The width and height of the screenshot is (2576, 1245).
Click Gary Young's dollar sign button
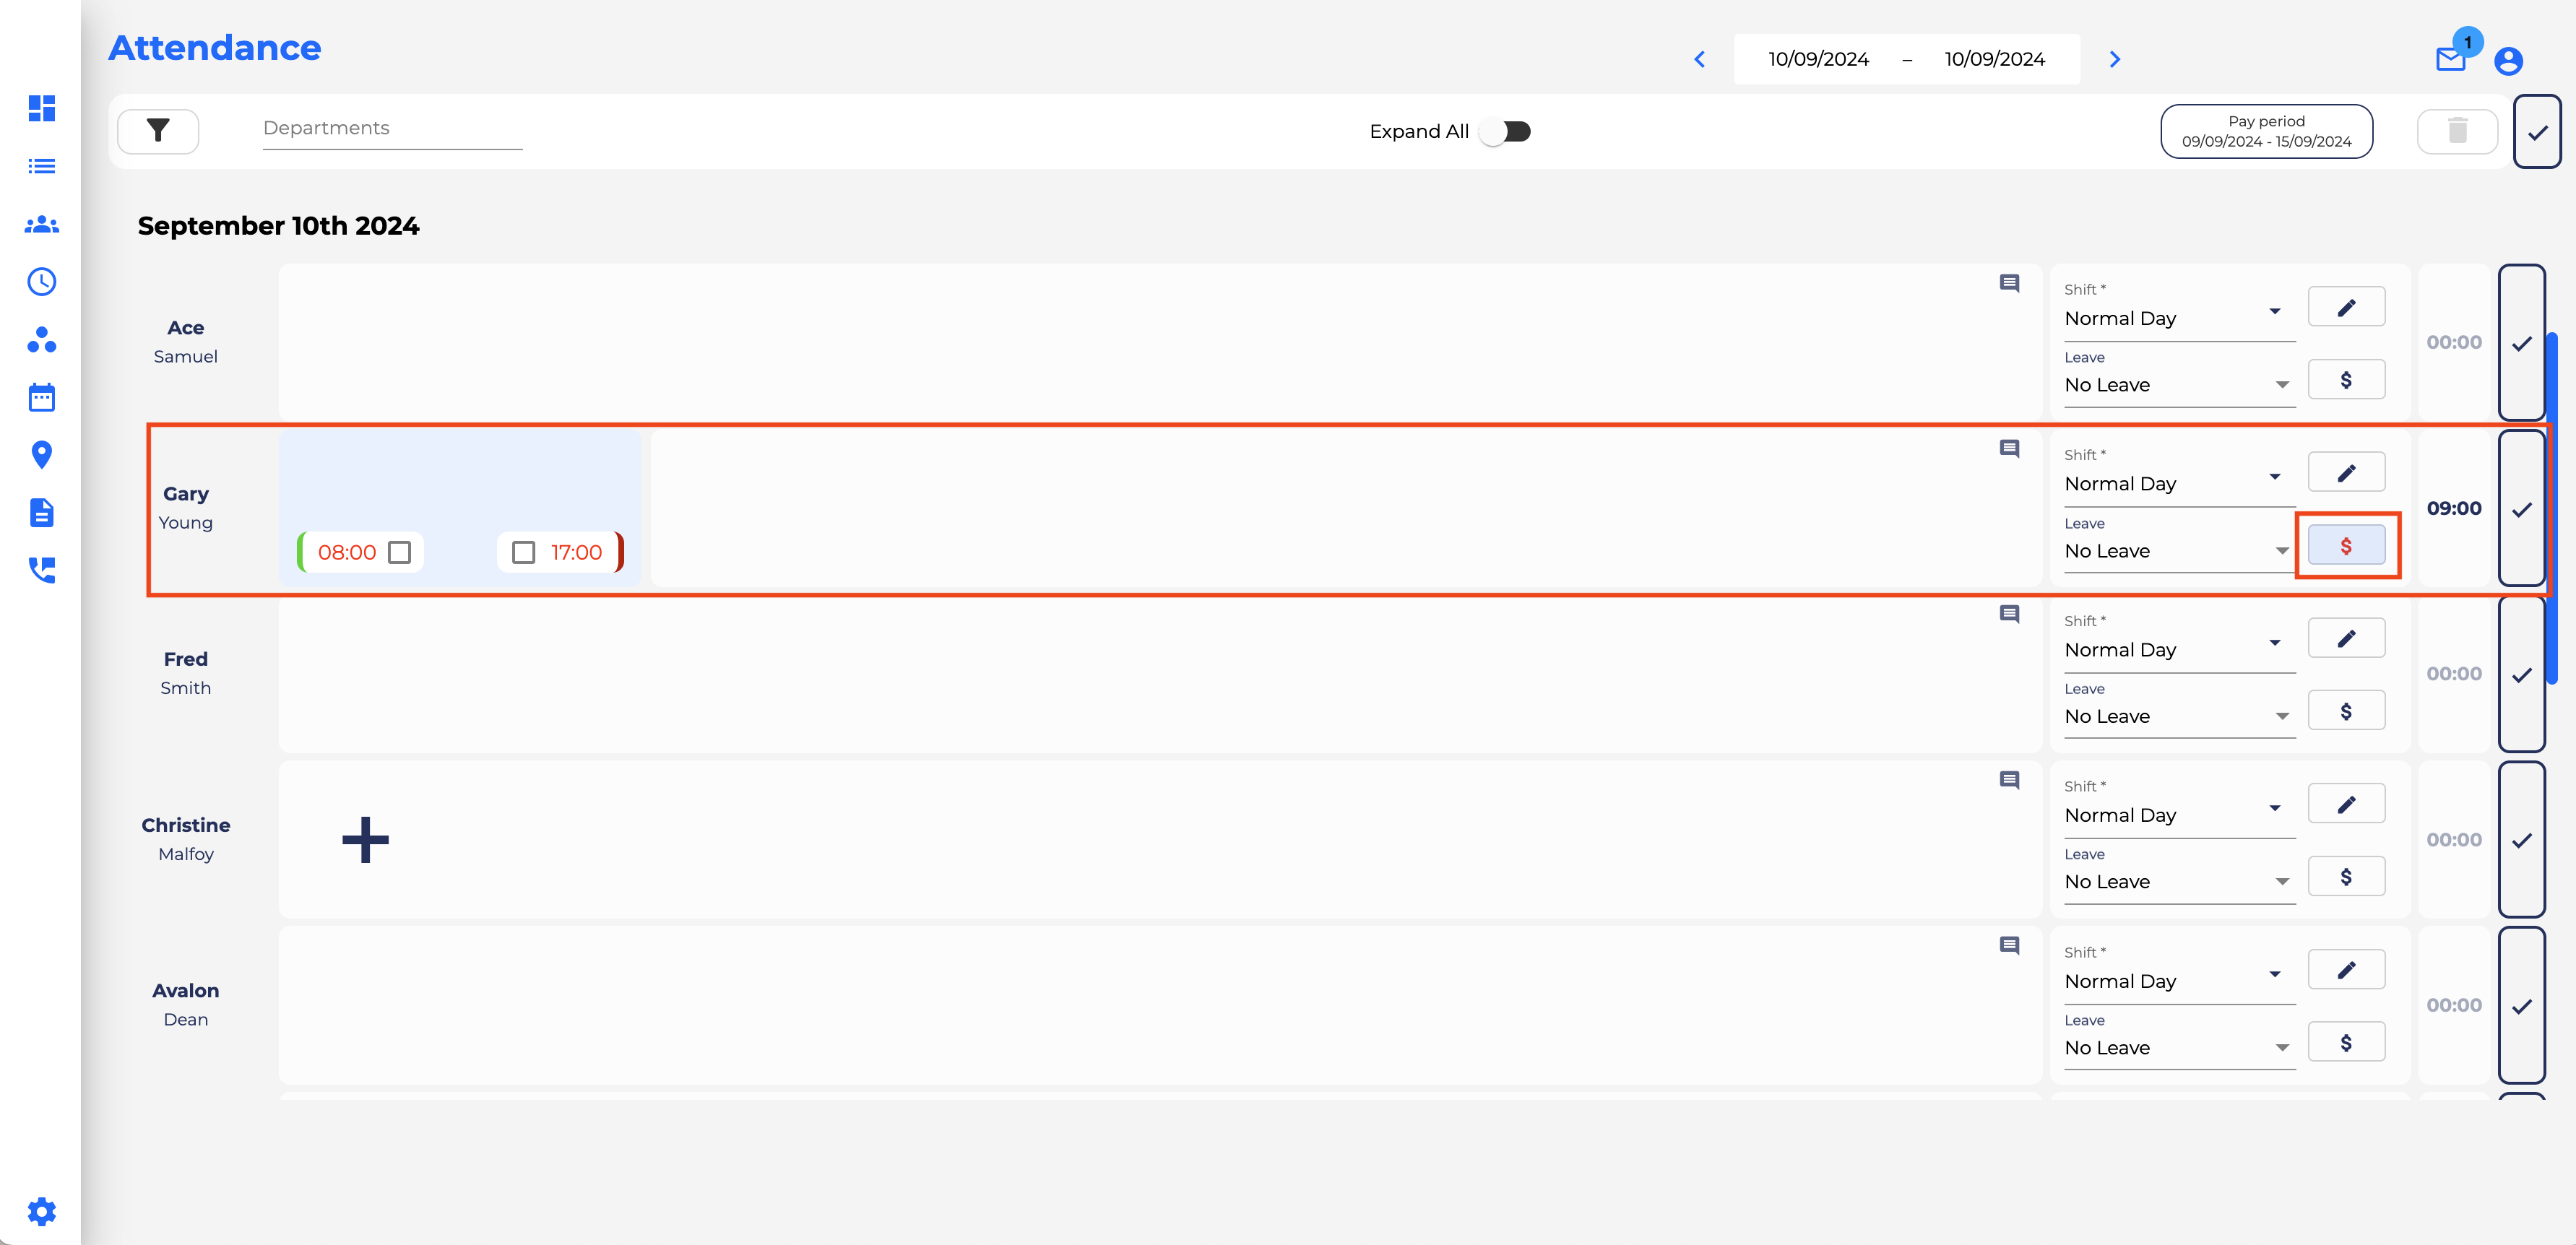pyautogui.click(x=2346, y=546)
